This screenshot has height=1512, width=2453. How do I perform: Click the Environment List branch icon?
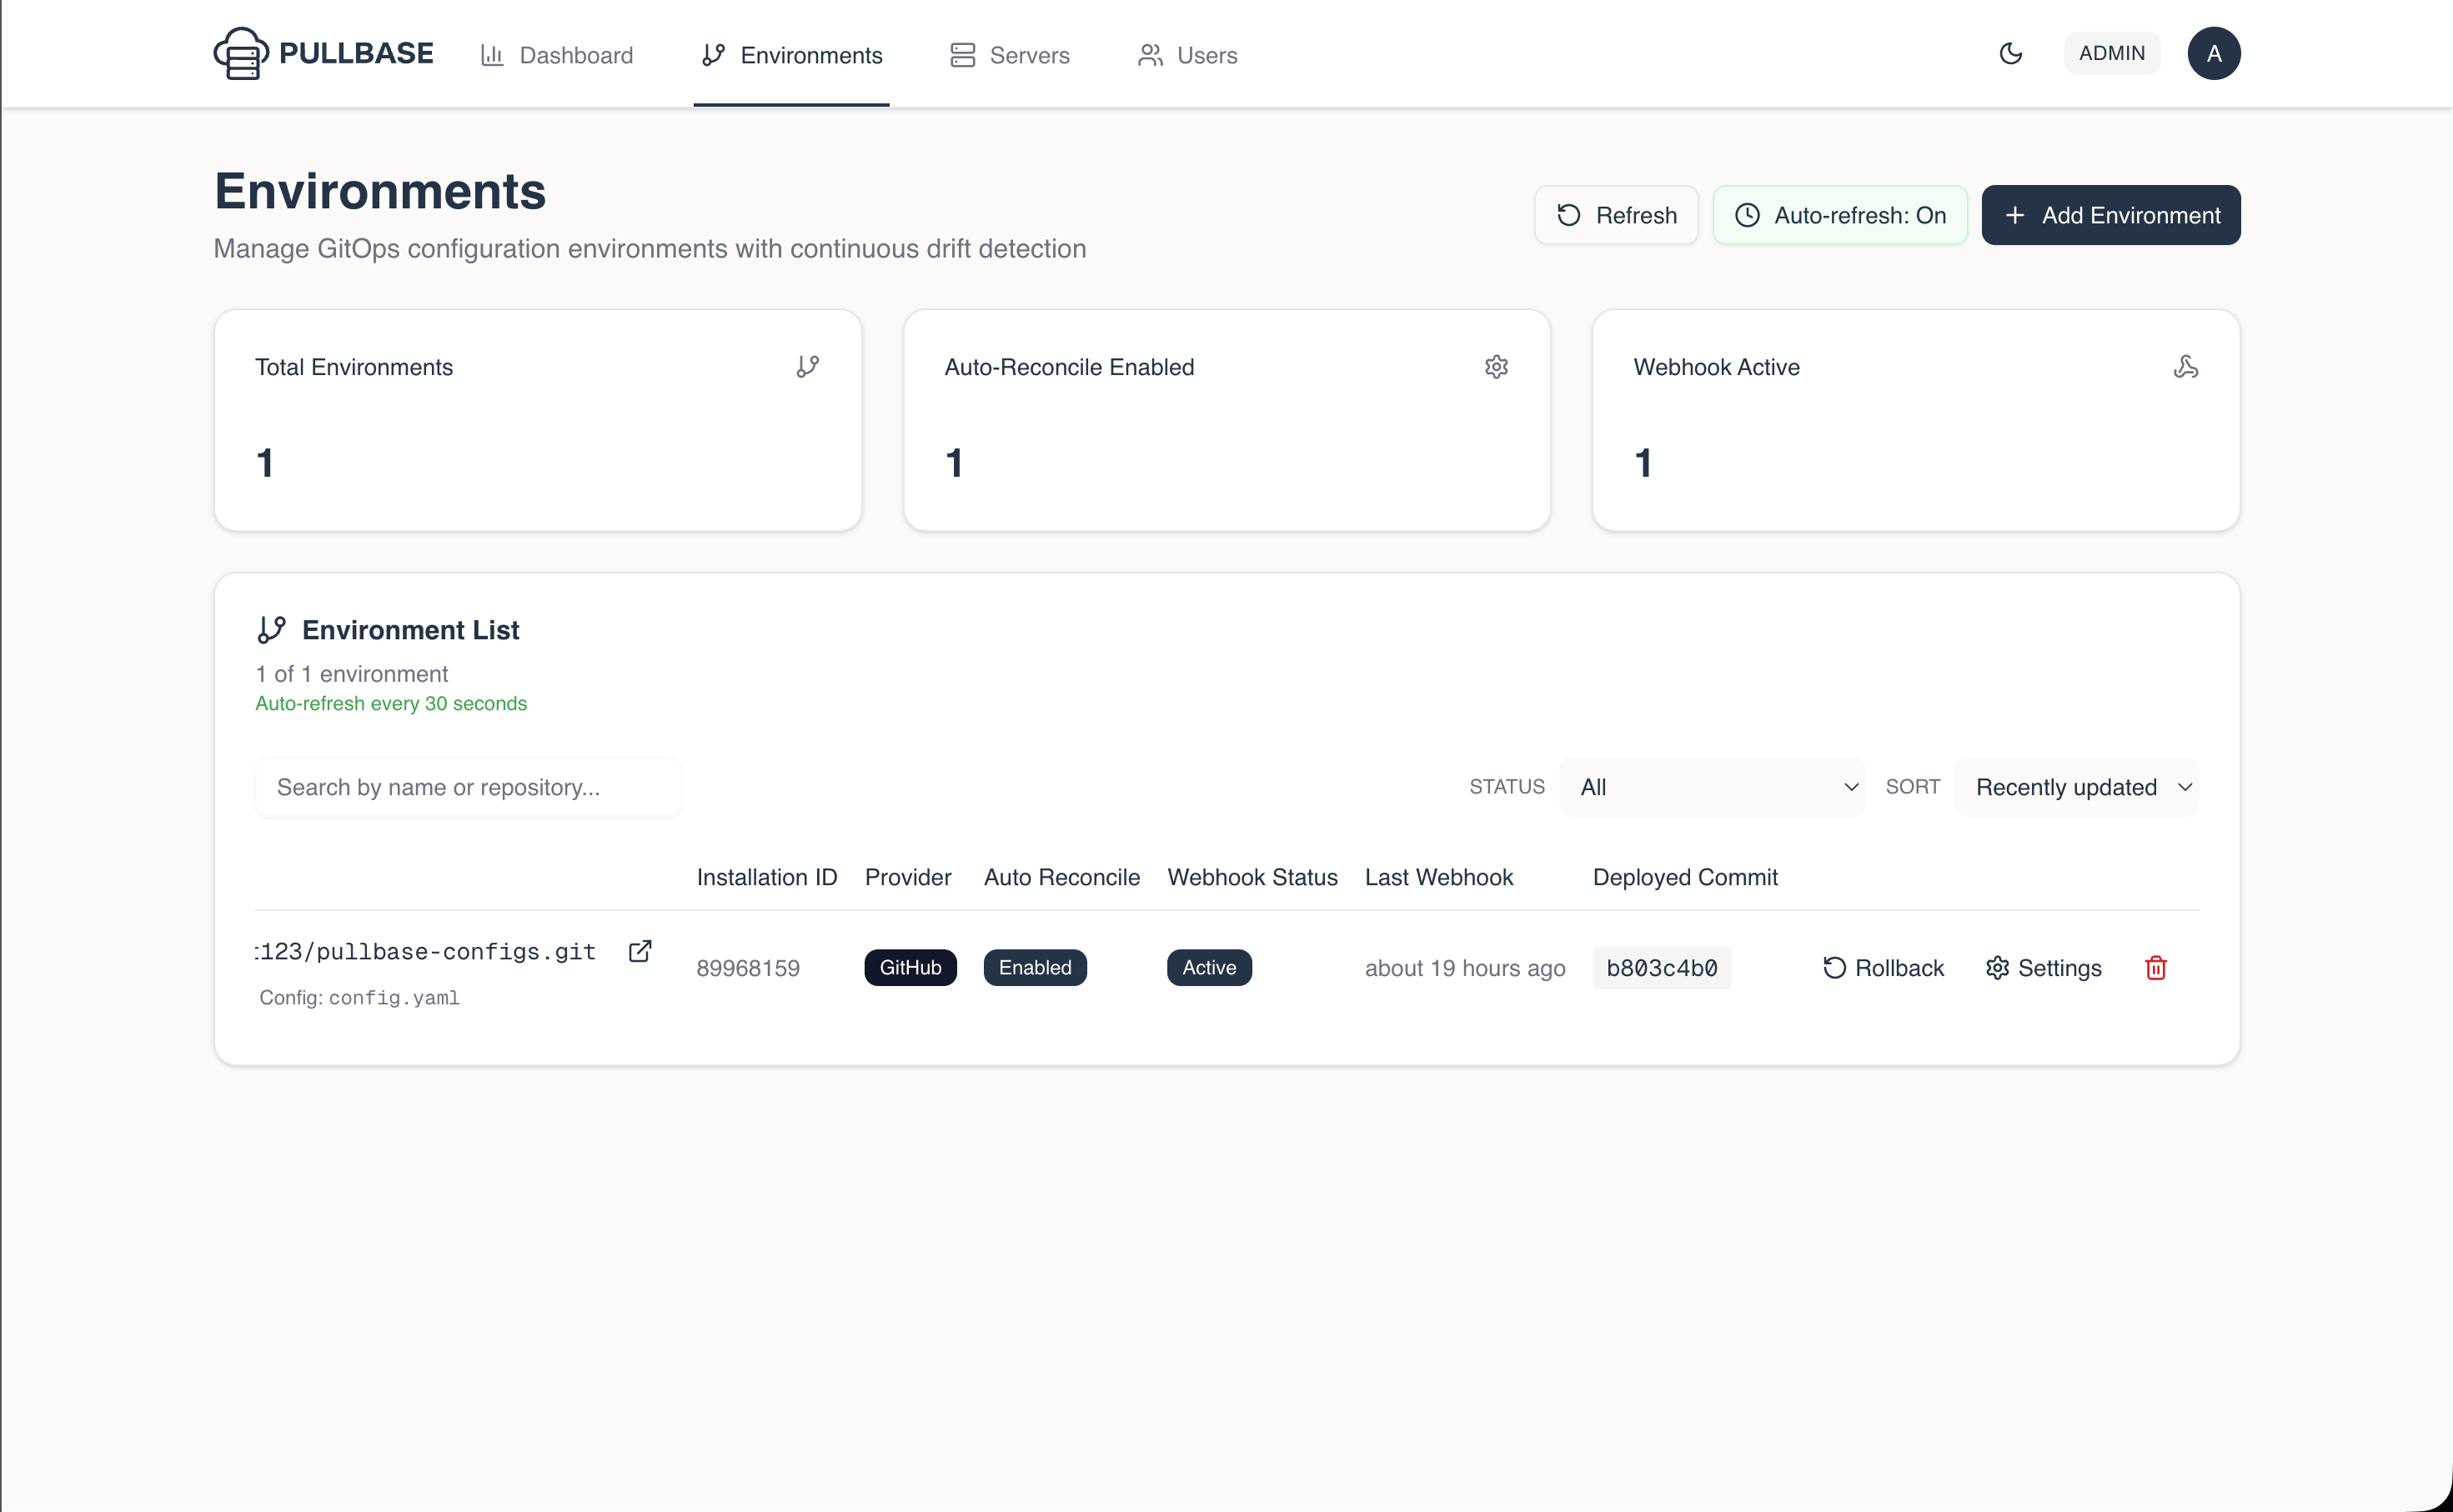[x=271, y=629]
